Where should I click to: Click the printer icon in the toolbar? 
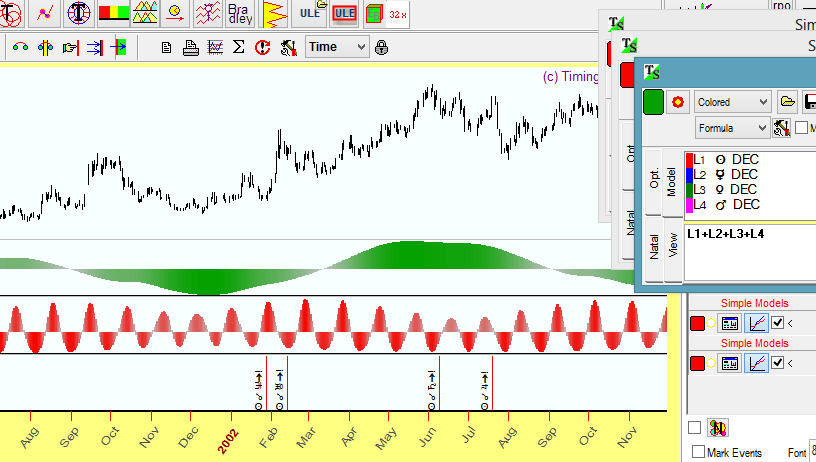pyautogui.click(x=190, y=47)
